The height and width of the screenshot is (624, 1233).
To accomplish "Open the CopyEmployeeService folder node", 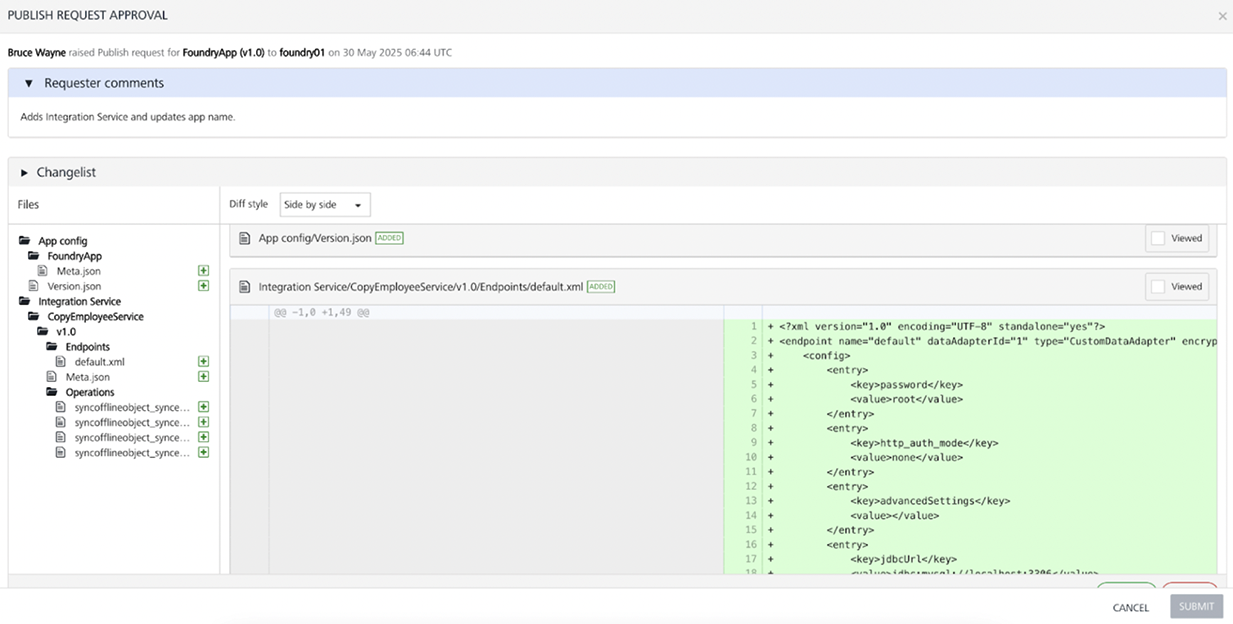I will (x=95, y=316).
